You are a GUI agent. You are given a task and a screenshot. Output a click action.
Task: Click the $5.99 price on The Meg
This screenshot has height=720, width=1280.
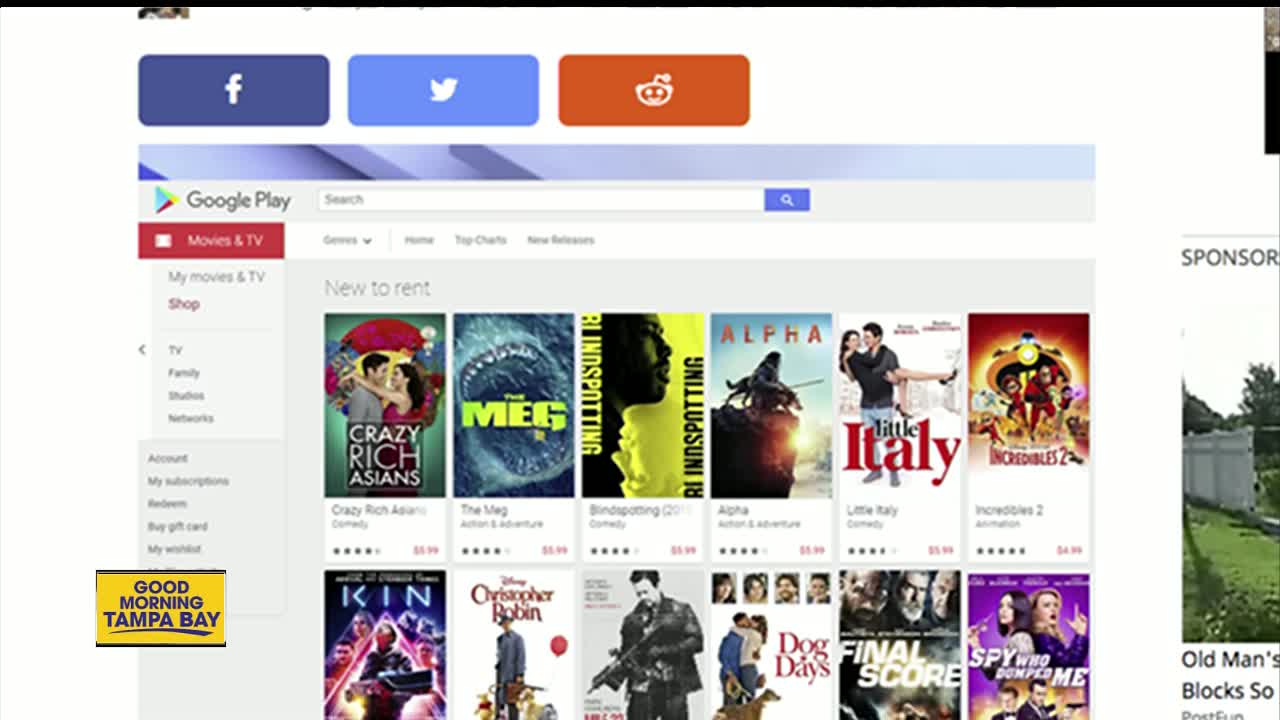click(x=554, y=551)
